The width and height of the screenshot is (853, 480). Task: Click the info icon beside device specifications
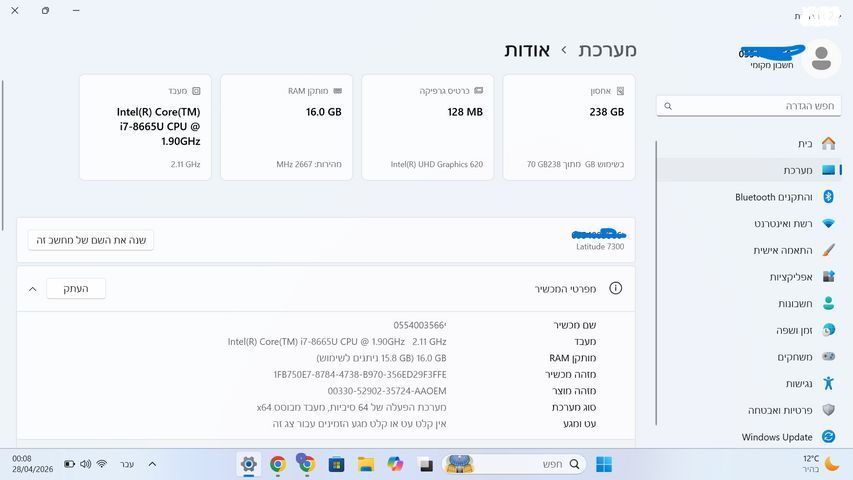[615, 288]
